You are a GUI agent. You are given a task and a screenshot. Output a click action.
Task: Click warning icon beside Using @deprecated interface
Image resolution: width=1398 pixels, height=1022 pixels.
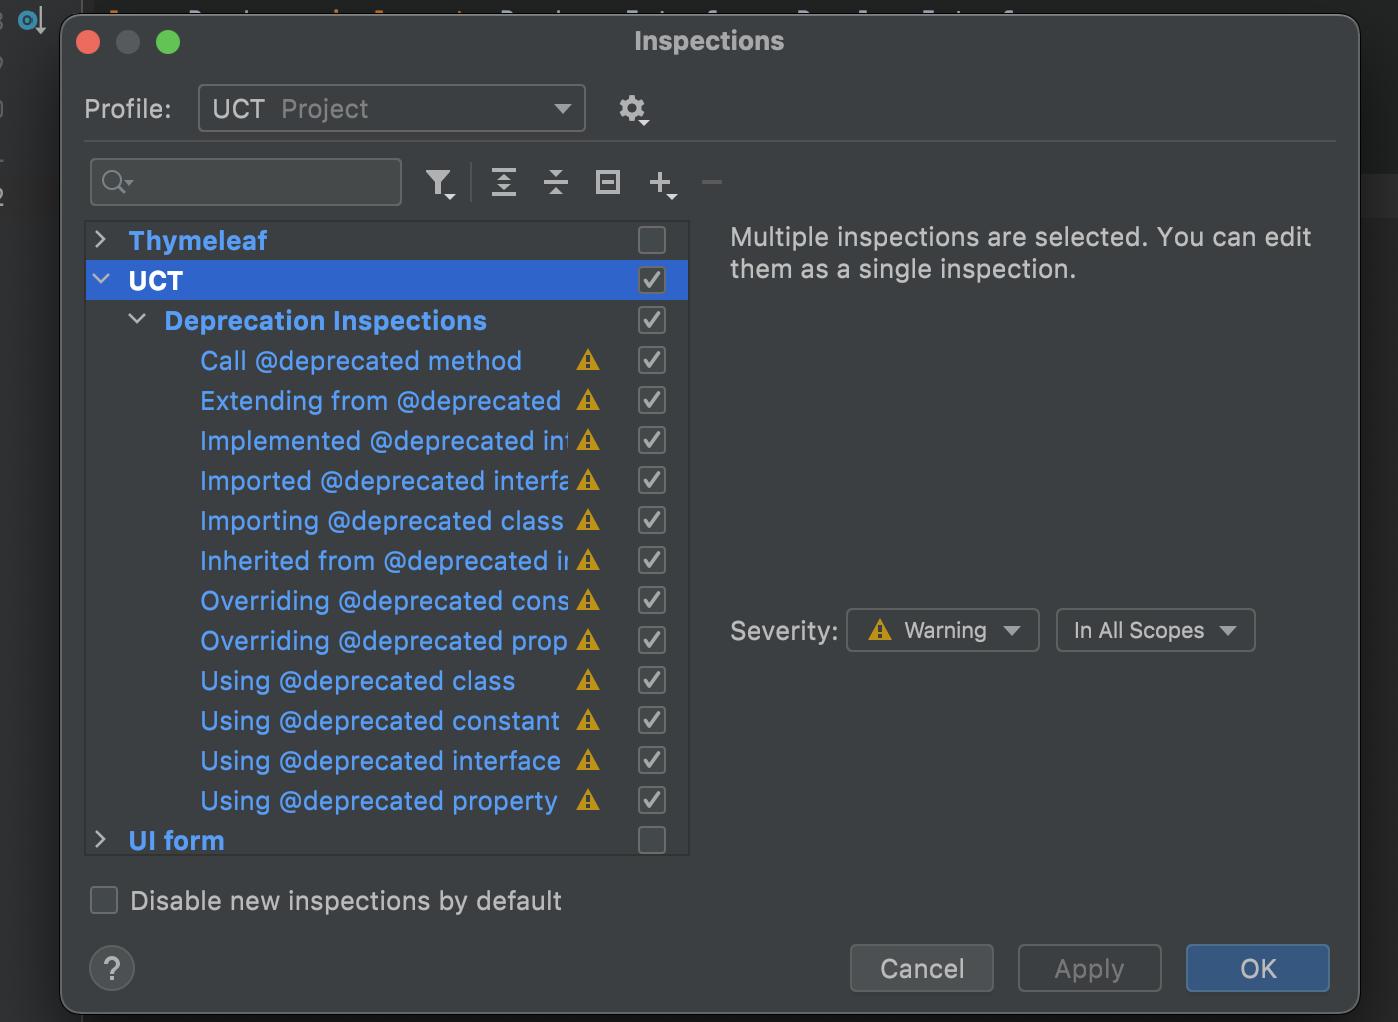tap(588, 760)
